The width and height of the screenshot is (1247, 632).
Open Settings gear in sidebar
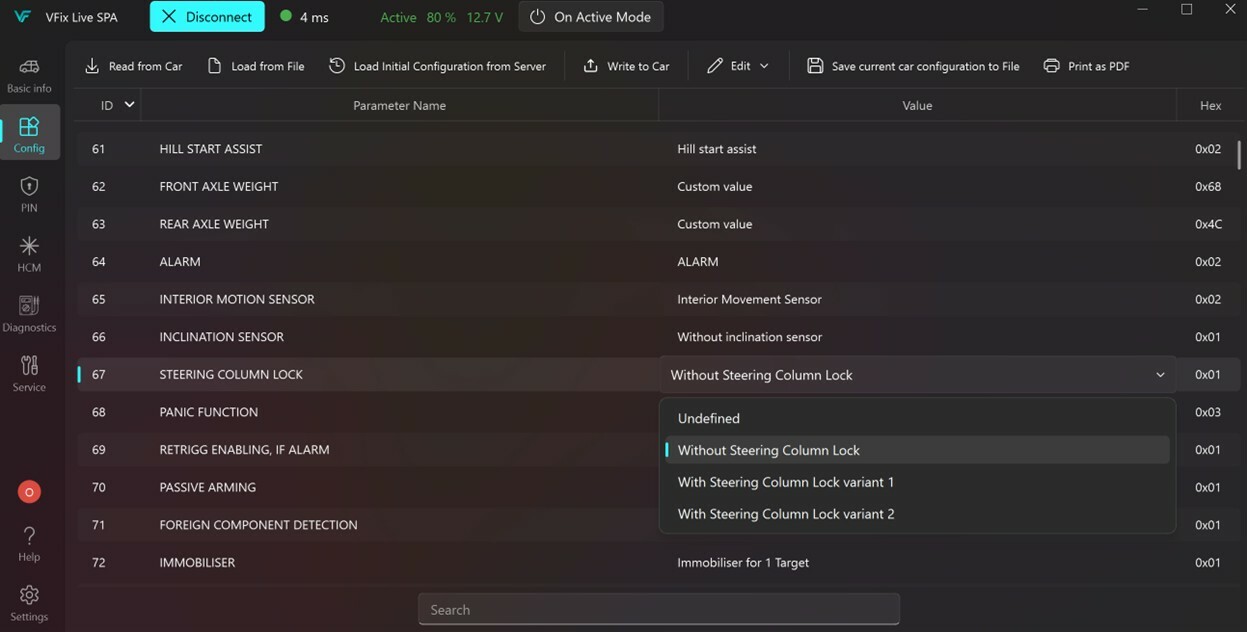click(29, 604)
